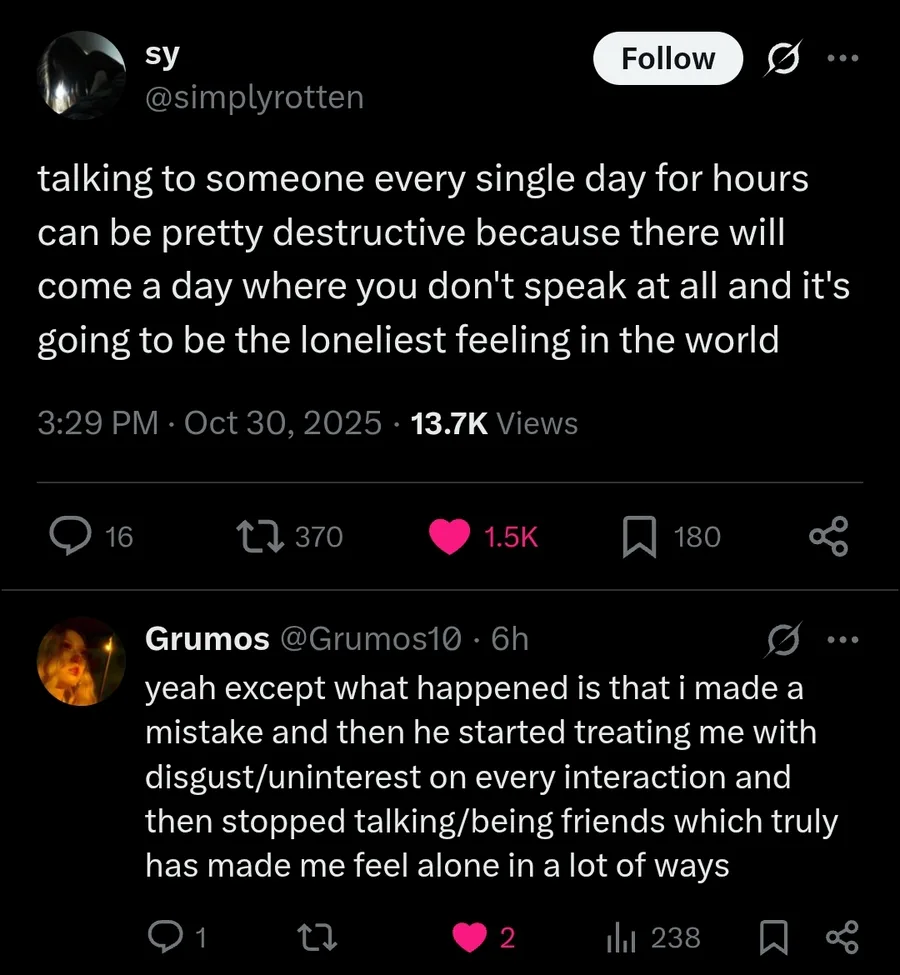
Task: Open sy's profile picture
Action: coord(82,76)
